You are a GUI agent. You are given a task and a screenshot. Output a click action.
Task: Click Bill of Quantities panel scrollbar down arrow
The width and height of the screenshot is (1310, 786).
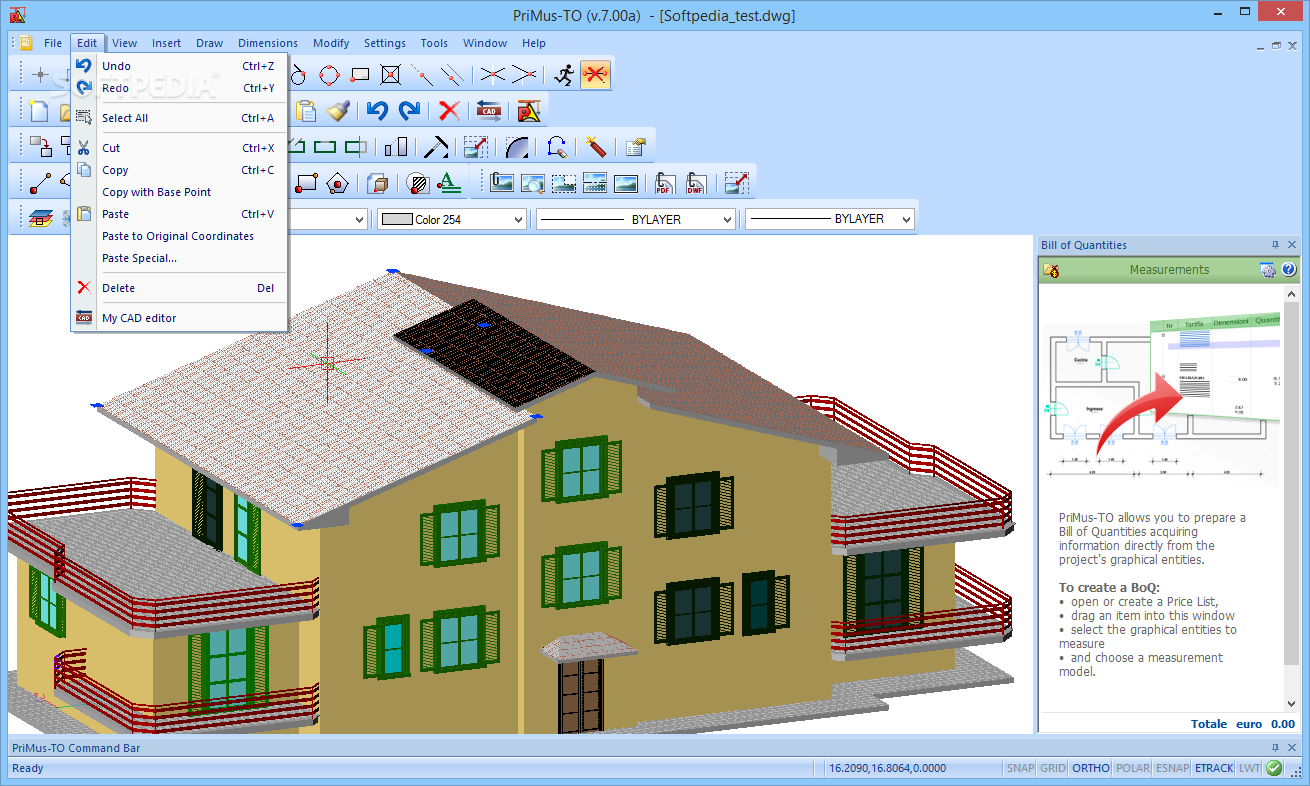click(1292, 705)
